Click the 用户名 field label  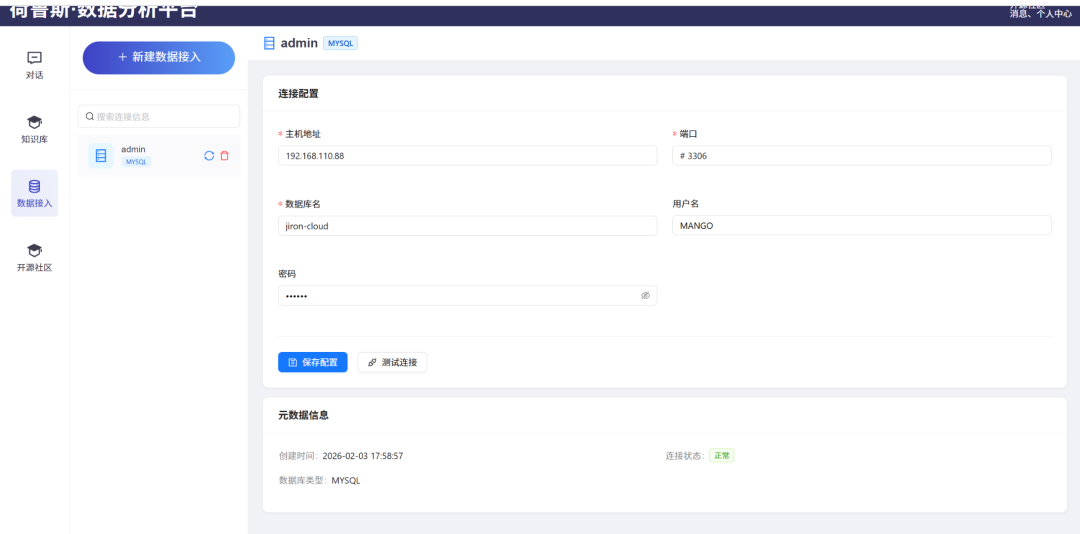686,204
